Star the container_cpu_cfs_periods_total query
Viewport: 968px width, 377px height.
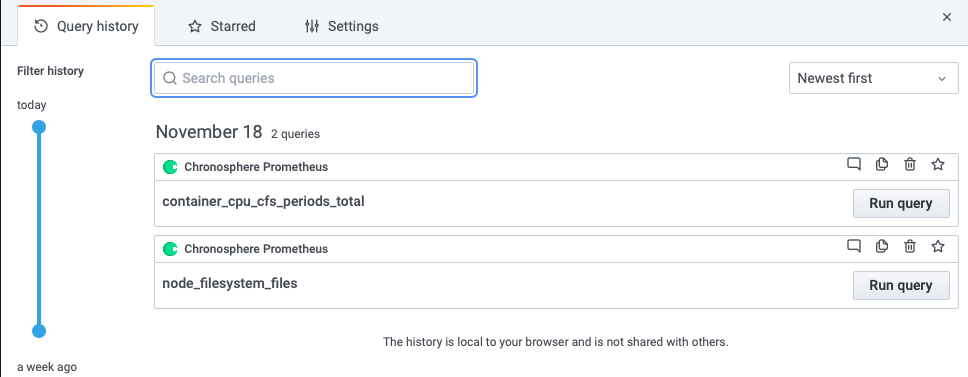pos(938,164)
